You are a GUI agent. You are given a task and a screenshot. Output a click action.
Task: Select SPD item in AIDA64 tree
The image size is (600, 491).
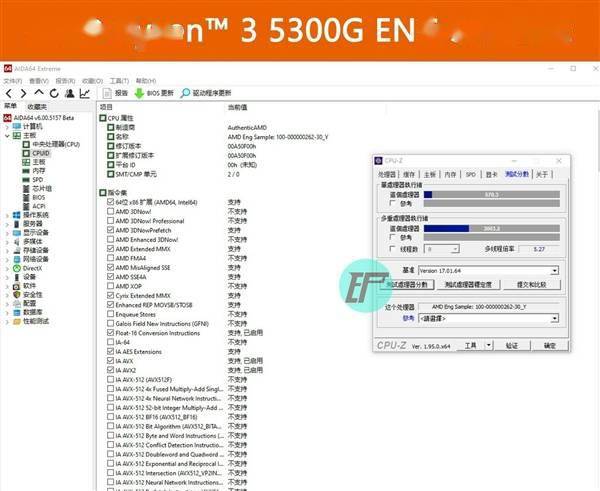pos(38,179)
